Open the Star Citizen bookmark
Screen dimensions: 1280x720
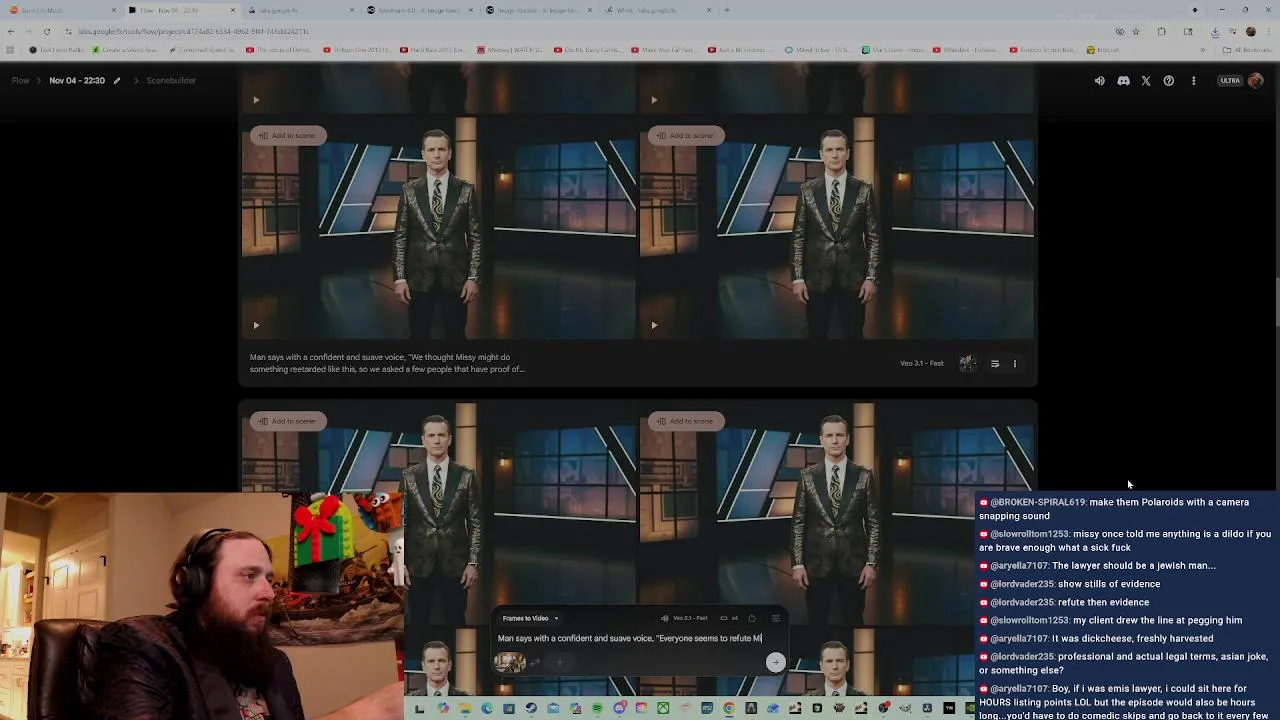click(893, 50)
